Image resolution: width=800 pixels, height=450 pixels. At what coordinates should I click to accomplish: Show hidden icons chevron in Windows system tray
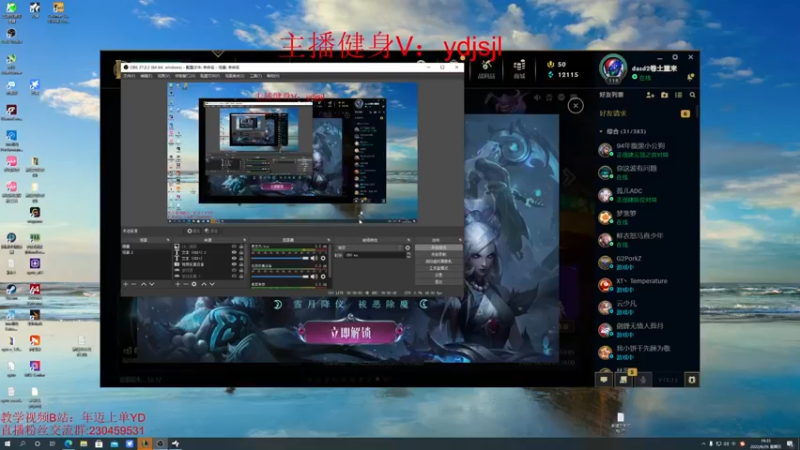point(704,444)
